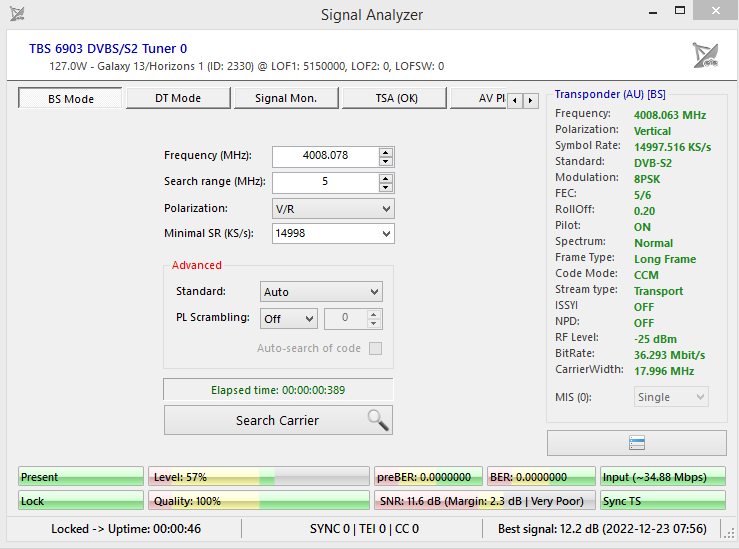Click the TBS 6903 DVBS/S2 Tuner 0 title
The height and width of the screenshot is (549, 739).
(x=108, y=49)
